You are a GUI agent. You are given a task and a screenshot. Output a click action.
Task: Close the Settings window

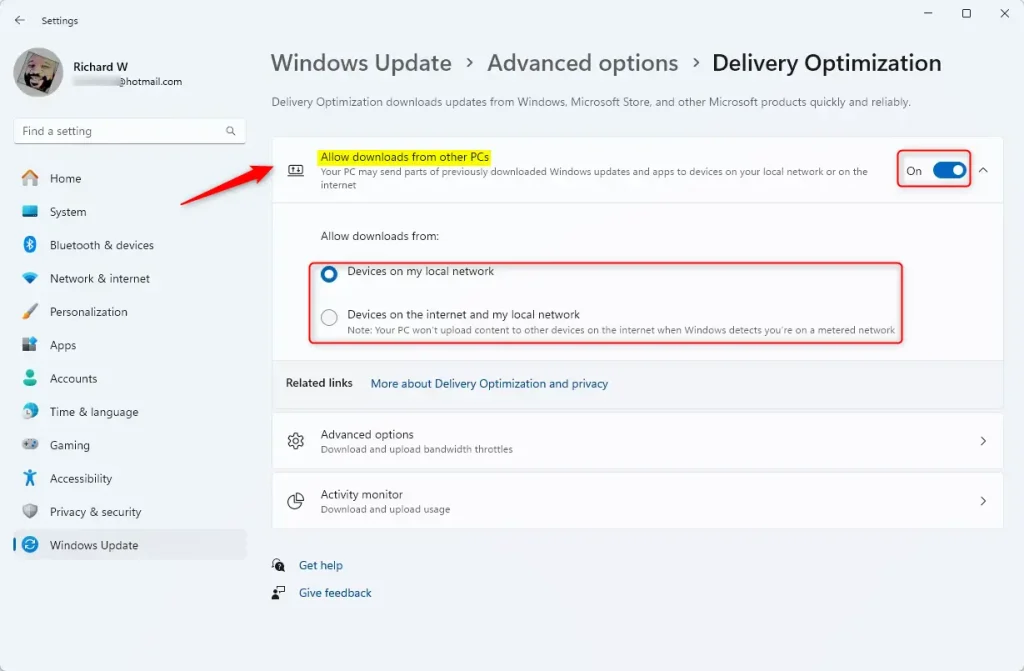pyautogui.click(x=1004, y=14)
